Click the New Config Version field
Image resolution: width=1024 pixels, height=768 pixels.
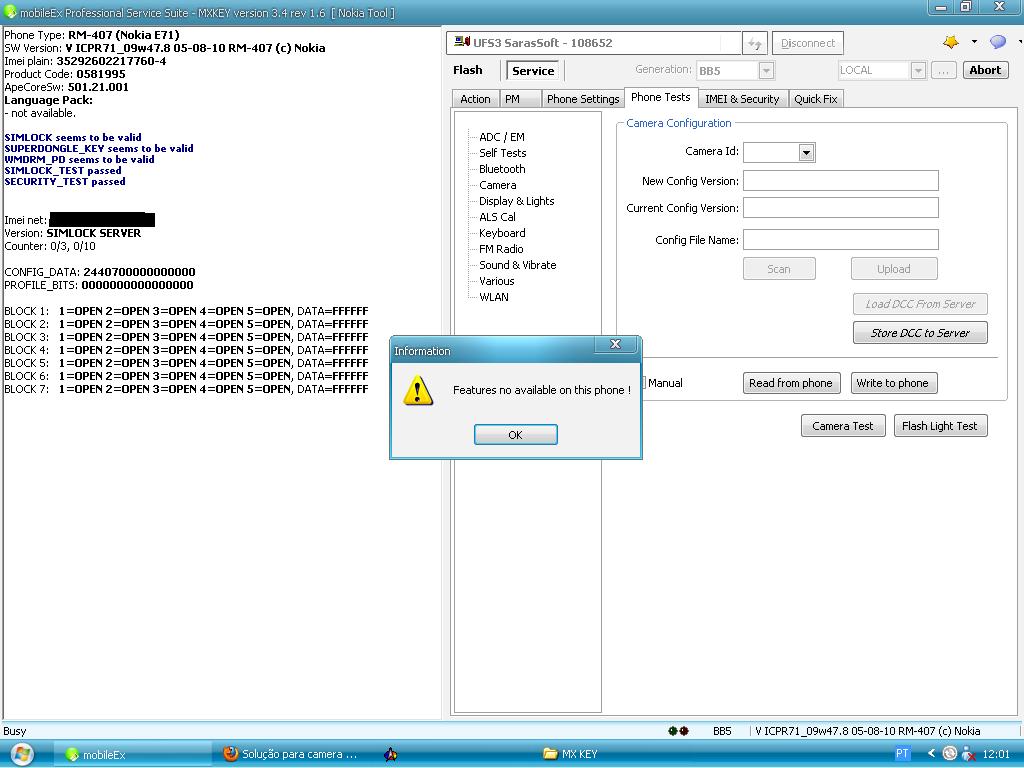840,181
